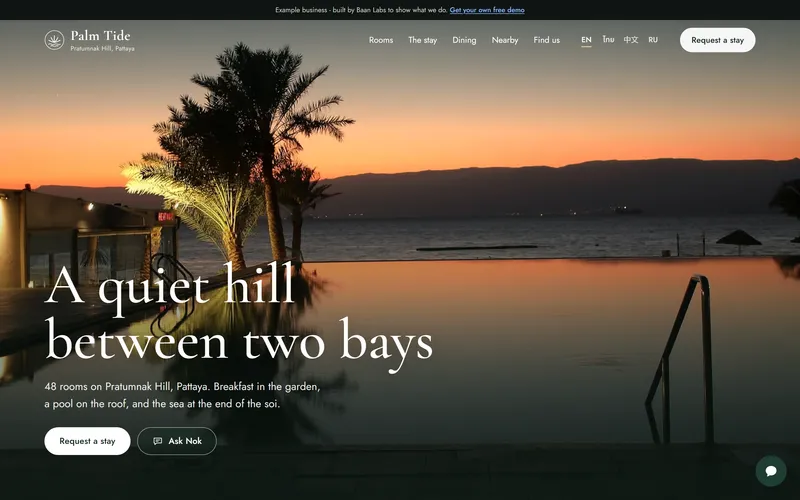Image resolution: width=800 pixels, height=500 pixels.
Task: Click the 48 rooms on Pratumnak Hill description line
Action: 183,387
